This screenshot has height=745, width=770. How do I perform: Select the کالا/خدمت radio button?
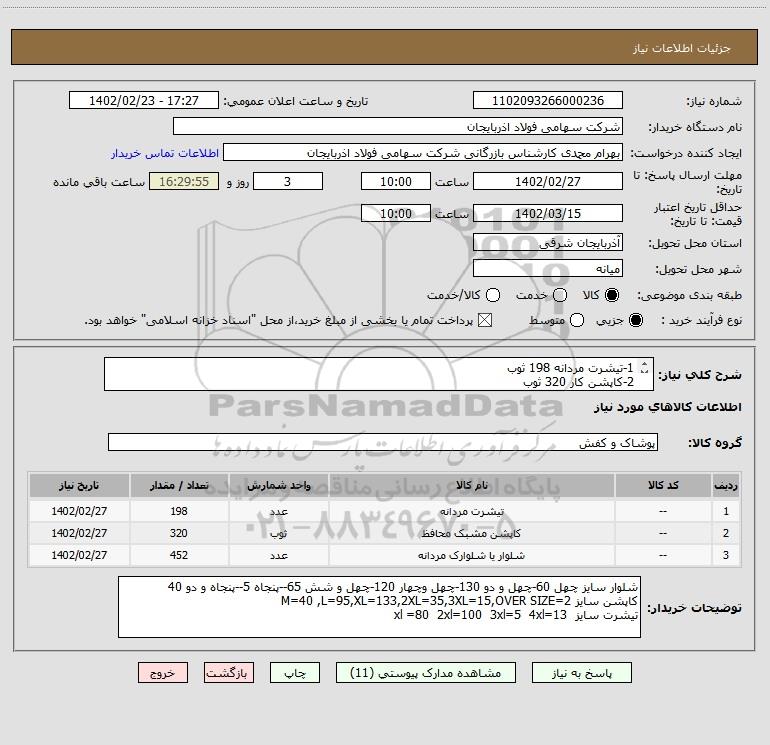493,295
